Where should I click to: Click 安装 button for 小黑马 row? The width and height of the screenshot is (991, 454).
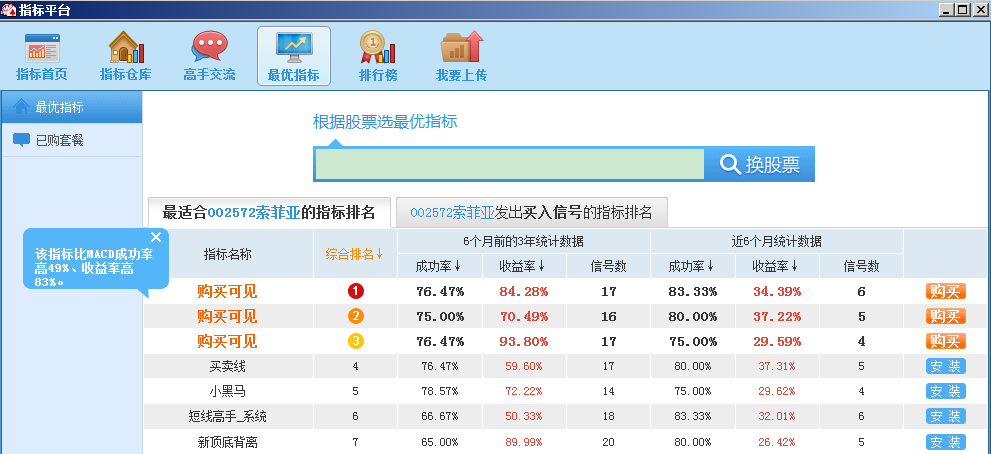[x=945, y=391]
